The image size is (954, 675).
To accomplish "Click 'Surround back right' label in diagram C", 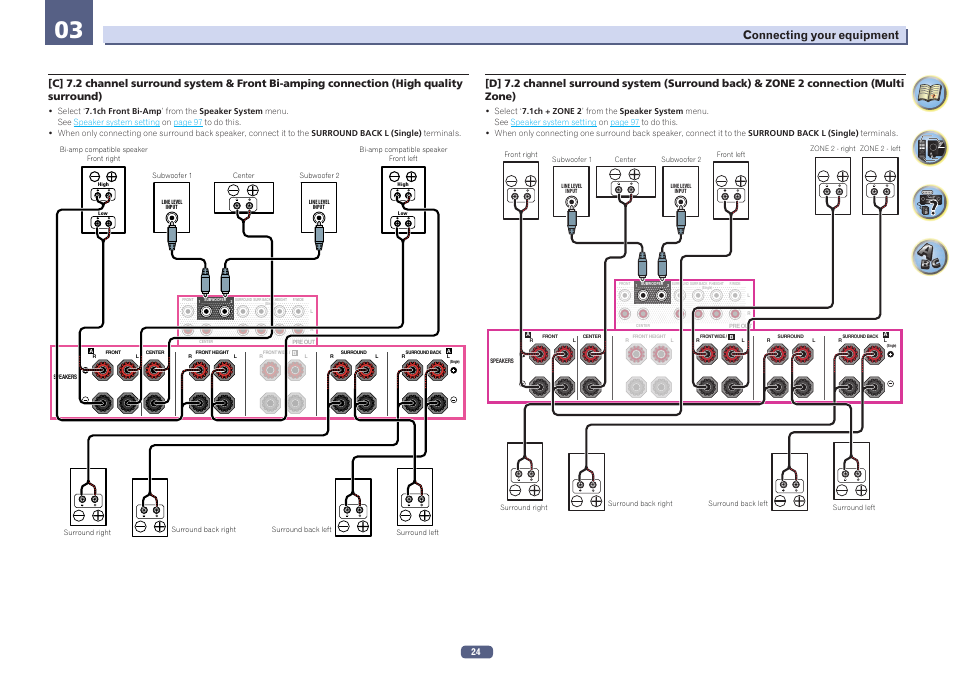I will pos(203,530).
